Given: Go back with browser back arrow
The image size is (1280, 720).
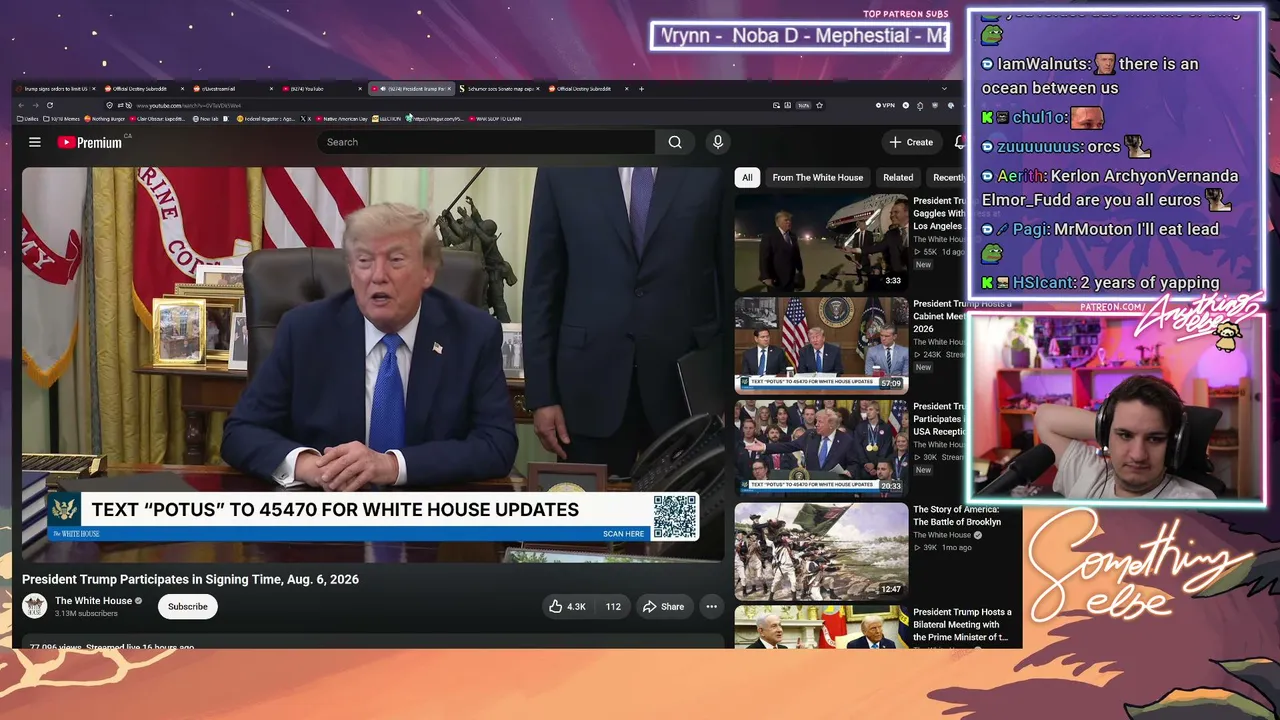Looking at the screenshot, I should pyautogui.click(x=21, y=105).
